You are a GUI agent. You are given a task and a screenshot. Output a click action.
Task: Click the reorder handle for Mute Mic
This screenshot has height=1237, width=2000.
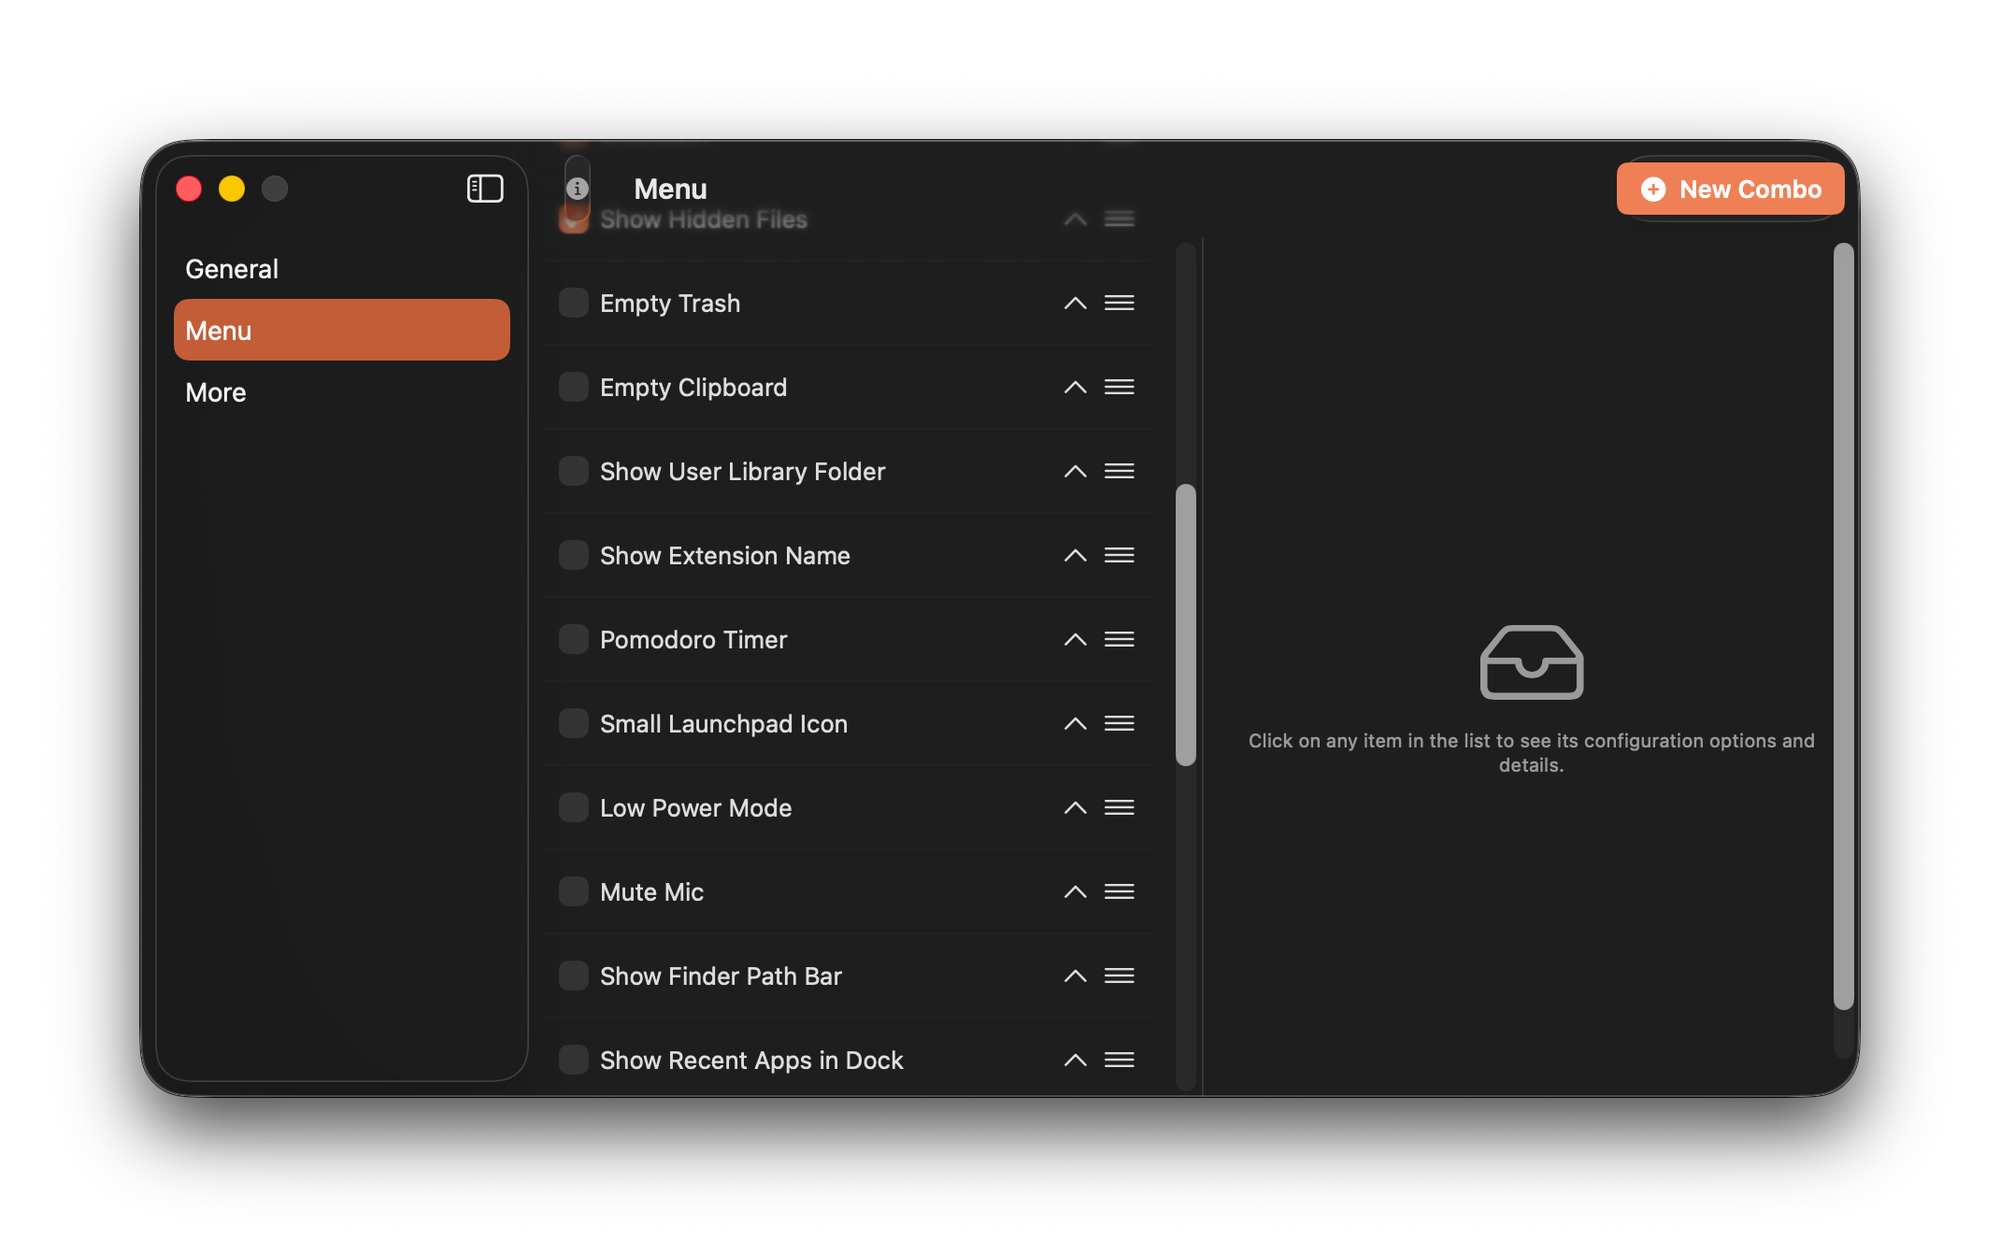(x=1119, y=891)
